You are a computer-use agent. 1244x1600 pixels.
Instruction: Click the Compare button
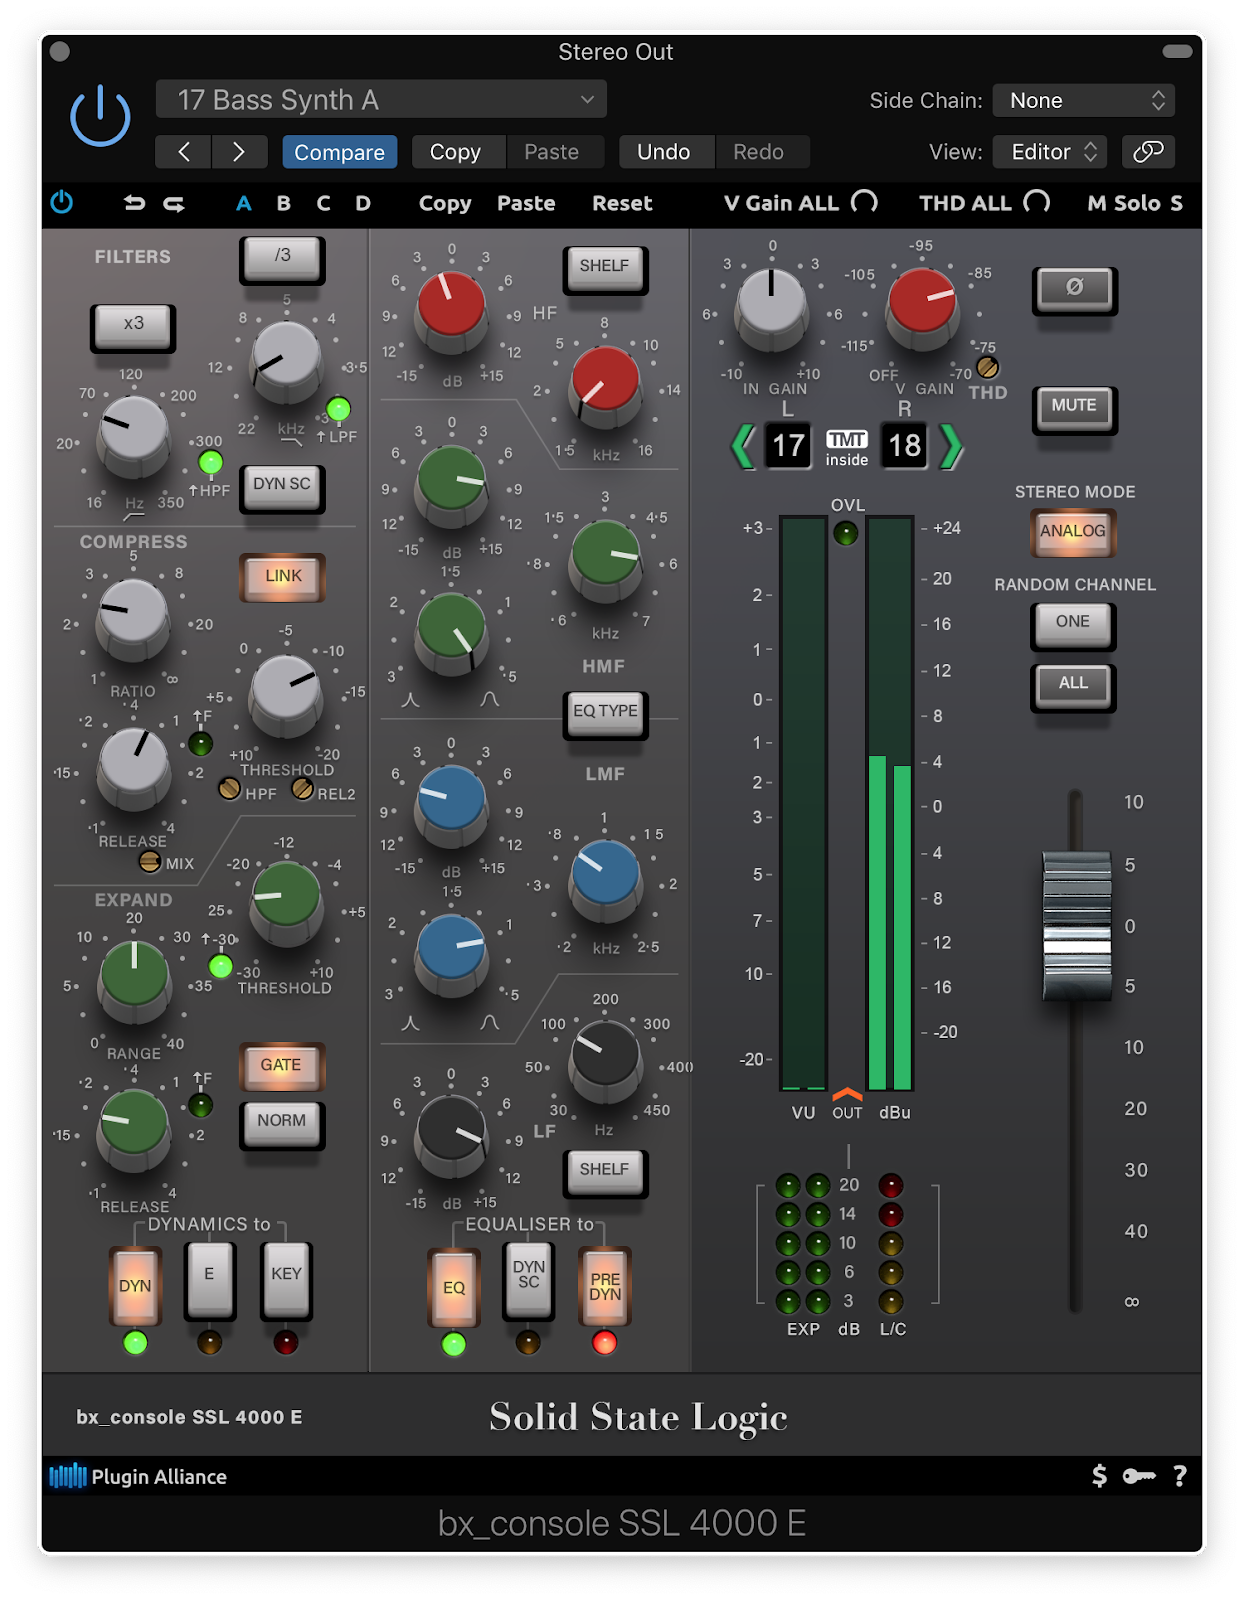click(339, 152)
